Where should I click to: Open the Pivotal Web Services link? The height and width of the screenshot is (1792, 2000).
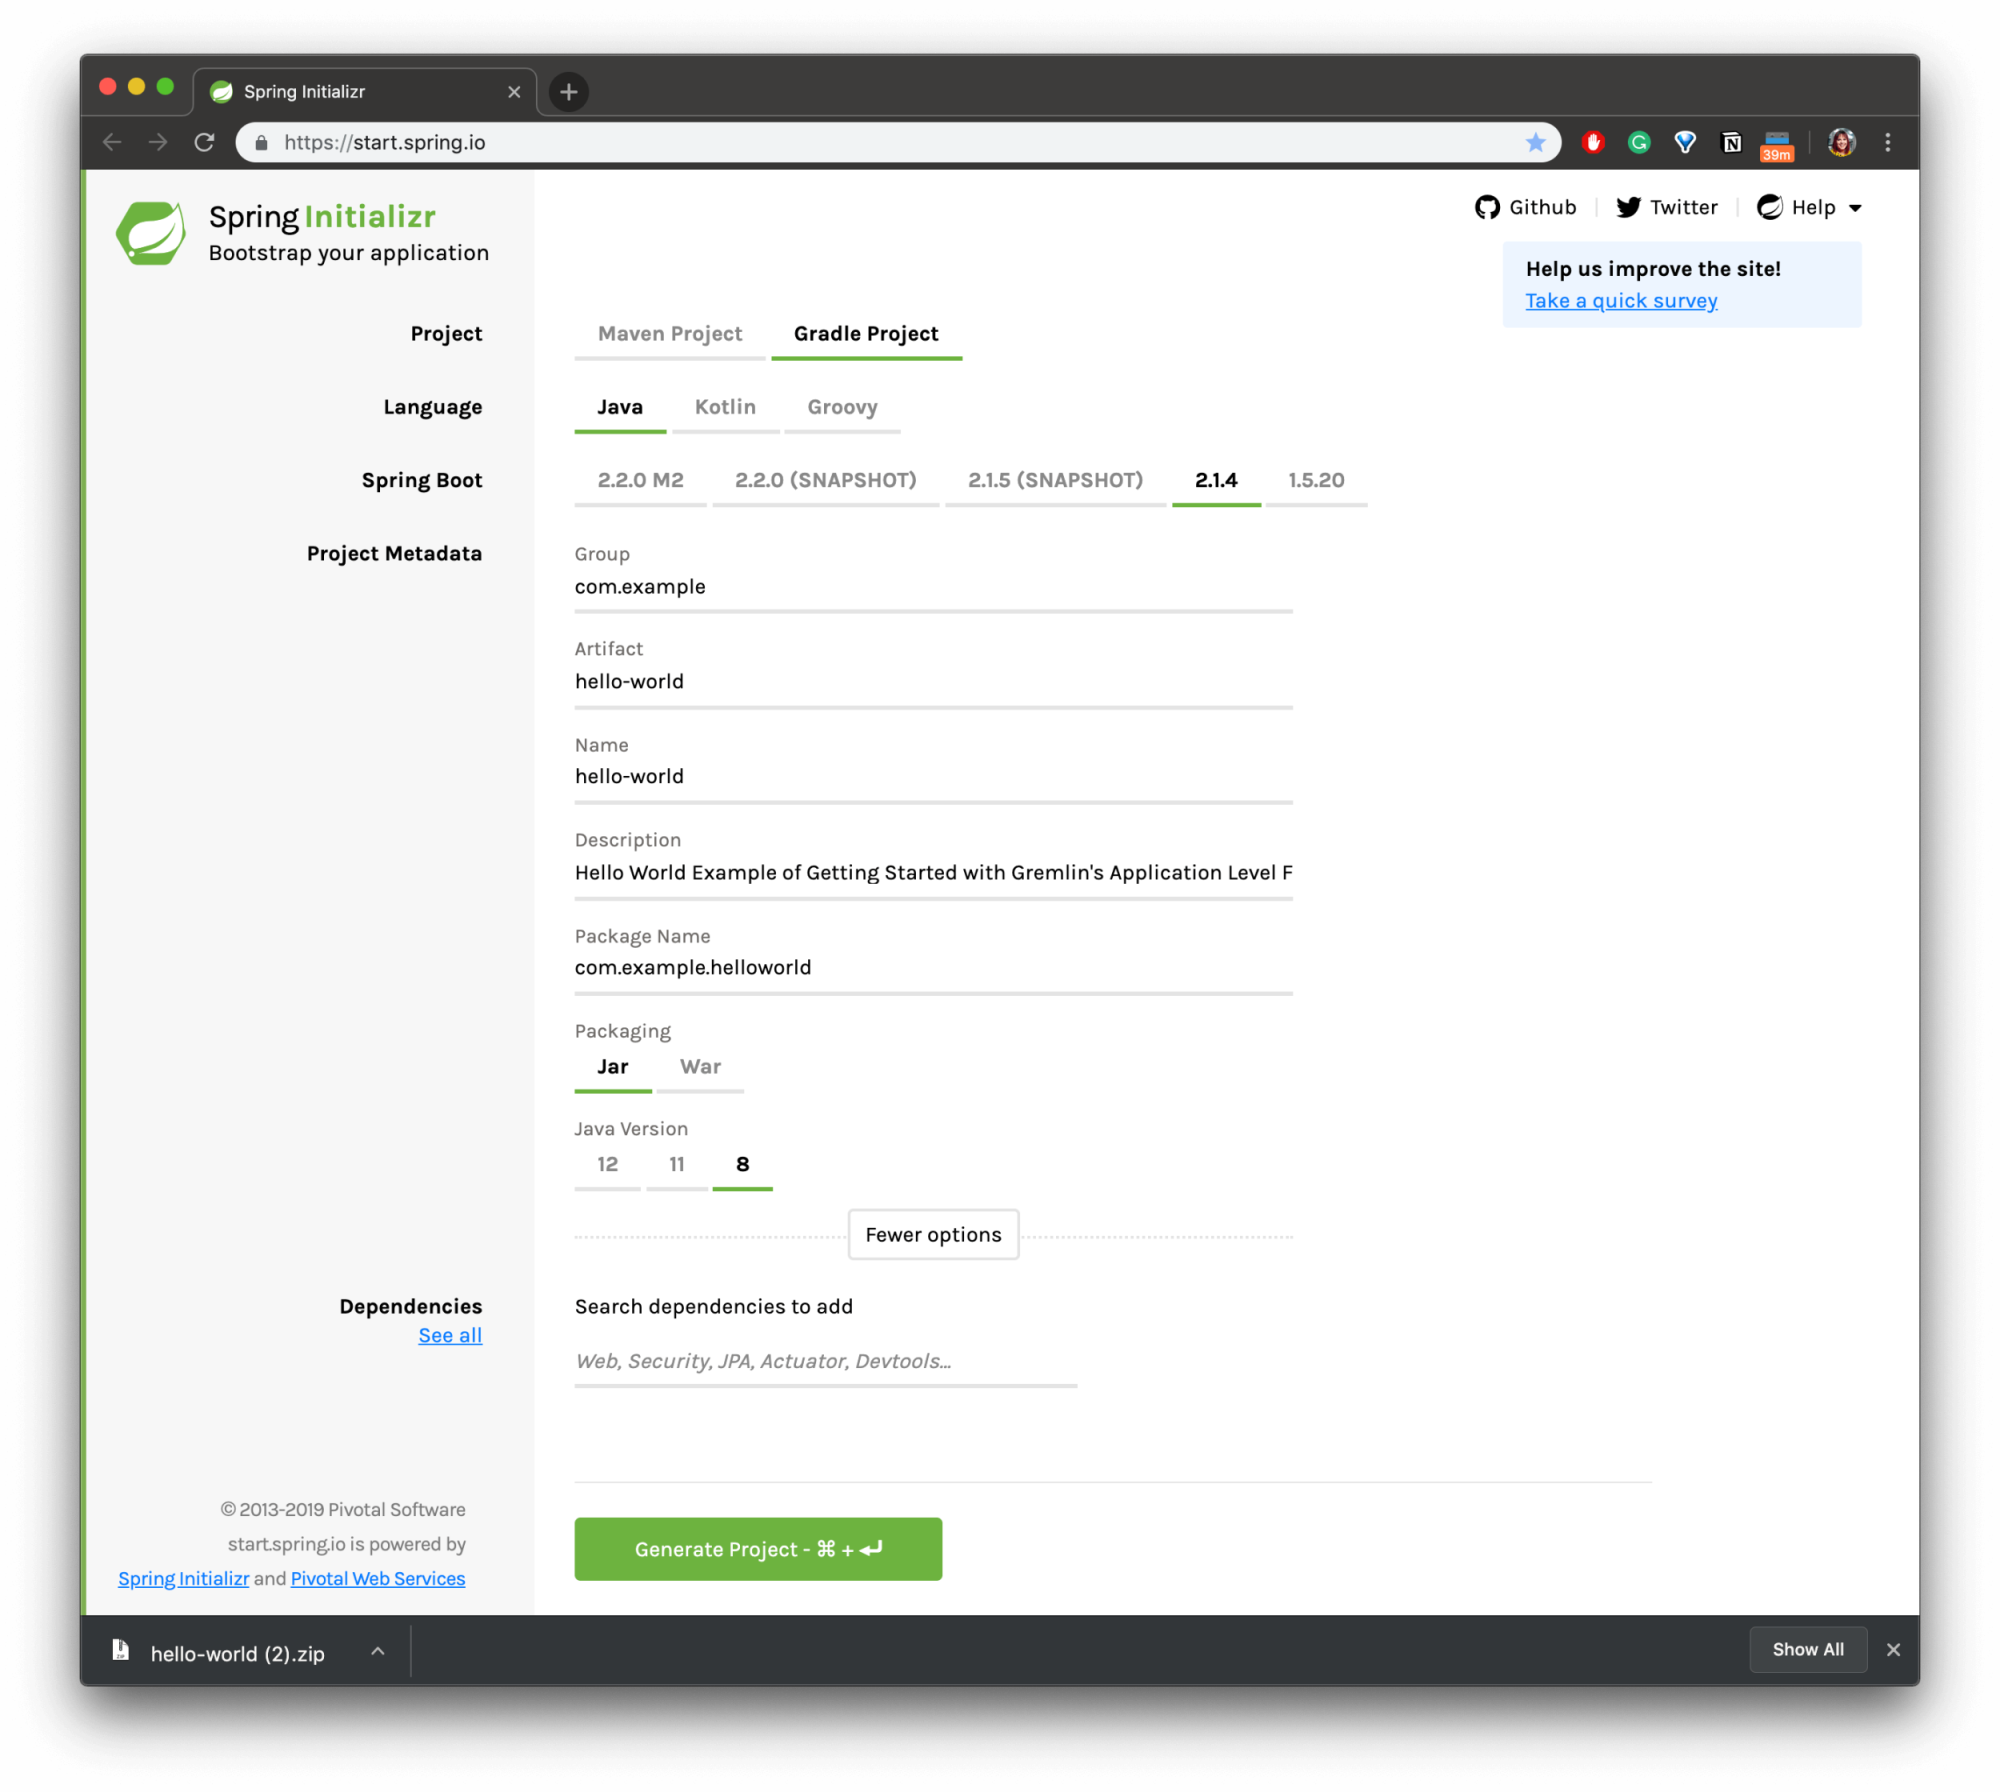[x=378, y=1580]
